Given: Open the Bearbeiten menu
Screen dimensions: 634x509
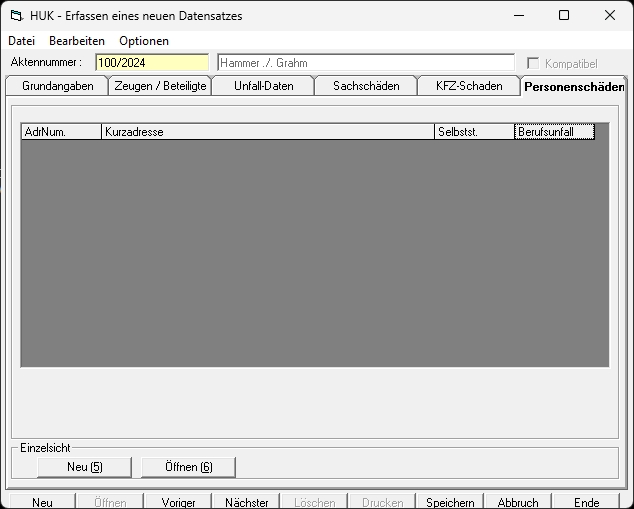Looking at the screenshot, I should tap(77, 41).
